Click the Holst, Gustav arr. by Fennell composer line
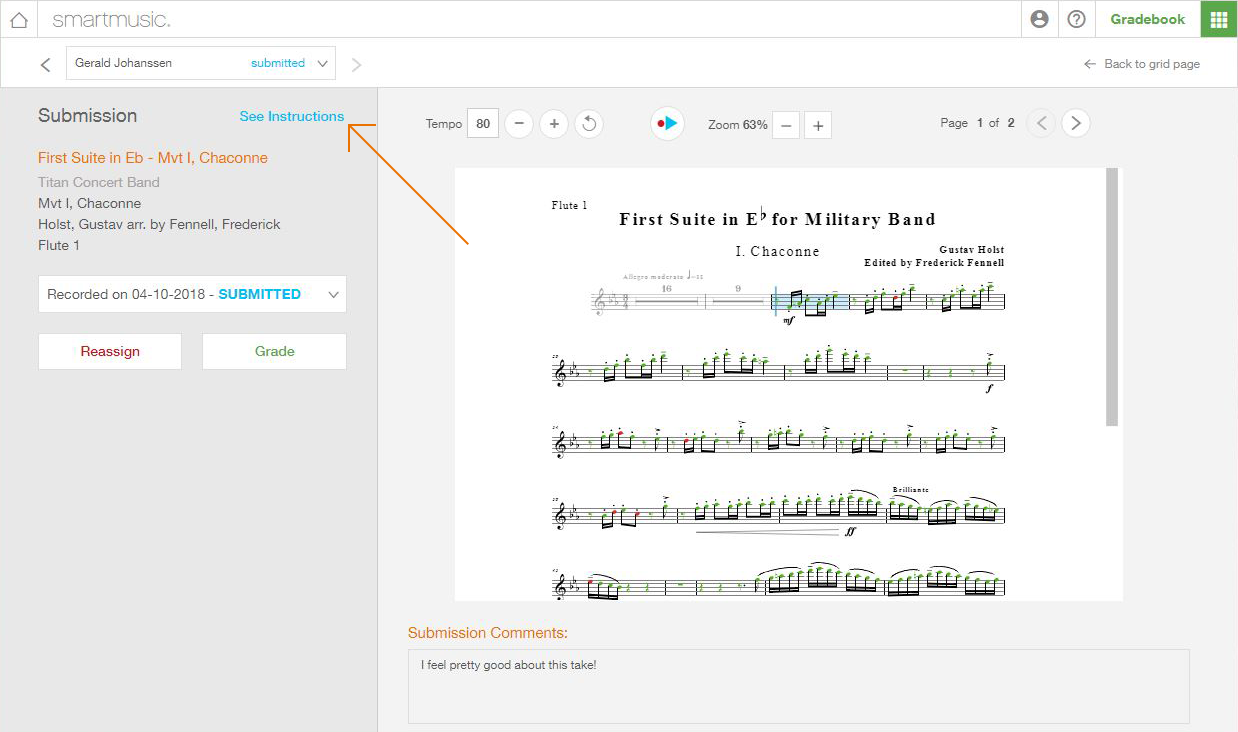Image resolution: width=1238 pixels, height=732 pixels. coord(159,224)
